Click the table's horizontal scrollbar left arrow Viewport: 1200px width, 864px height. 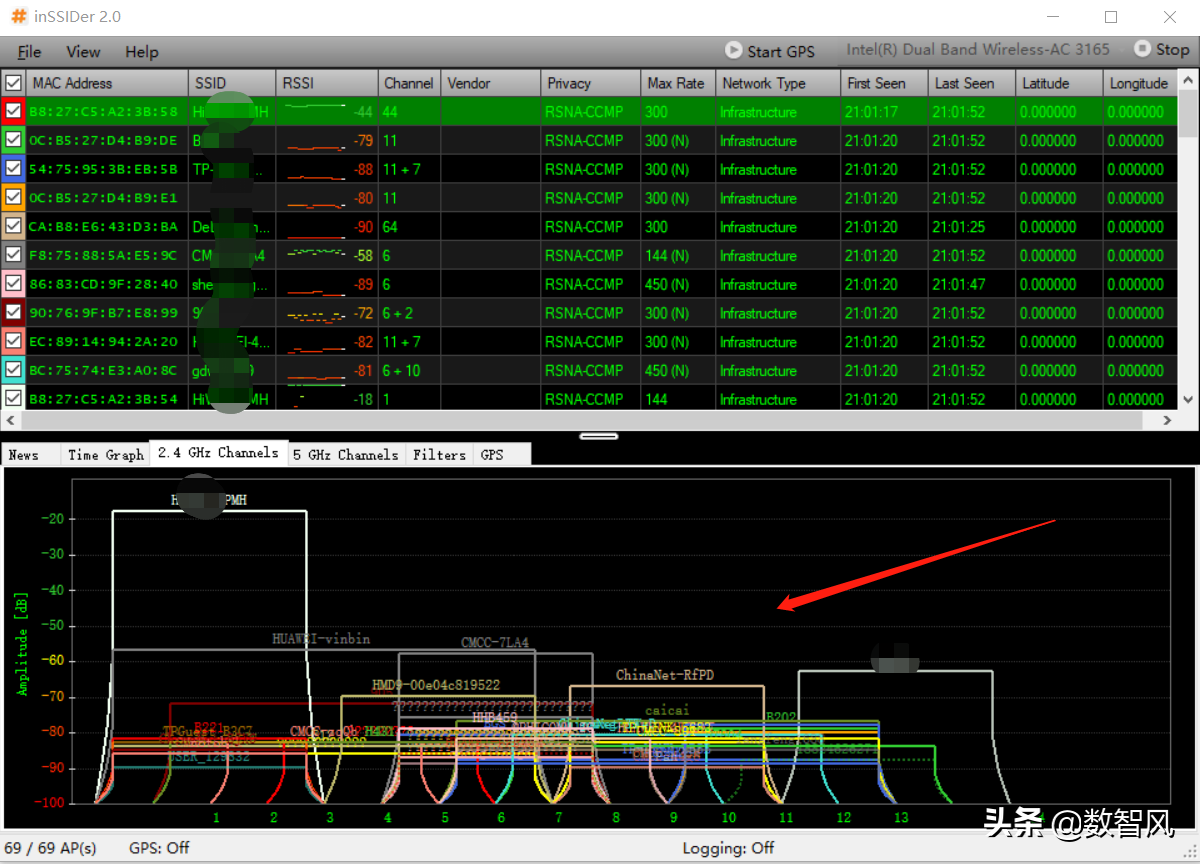click(10, 421)
